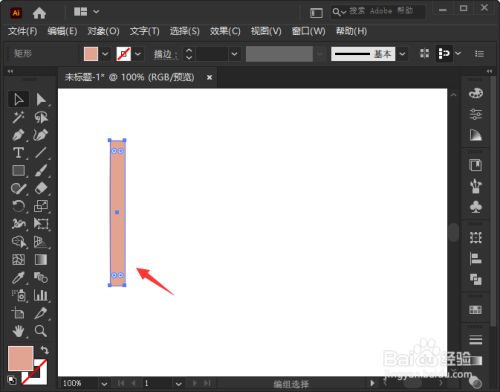Select the Shaper tool
Image resolution: width=500 pixels, height=392 pixels.
(x=18, y=189)
